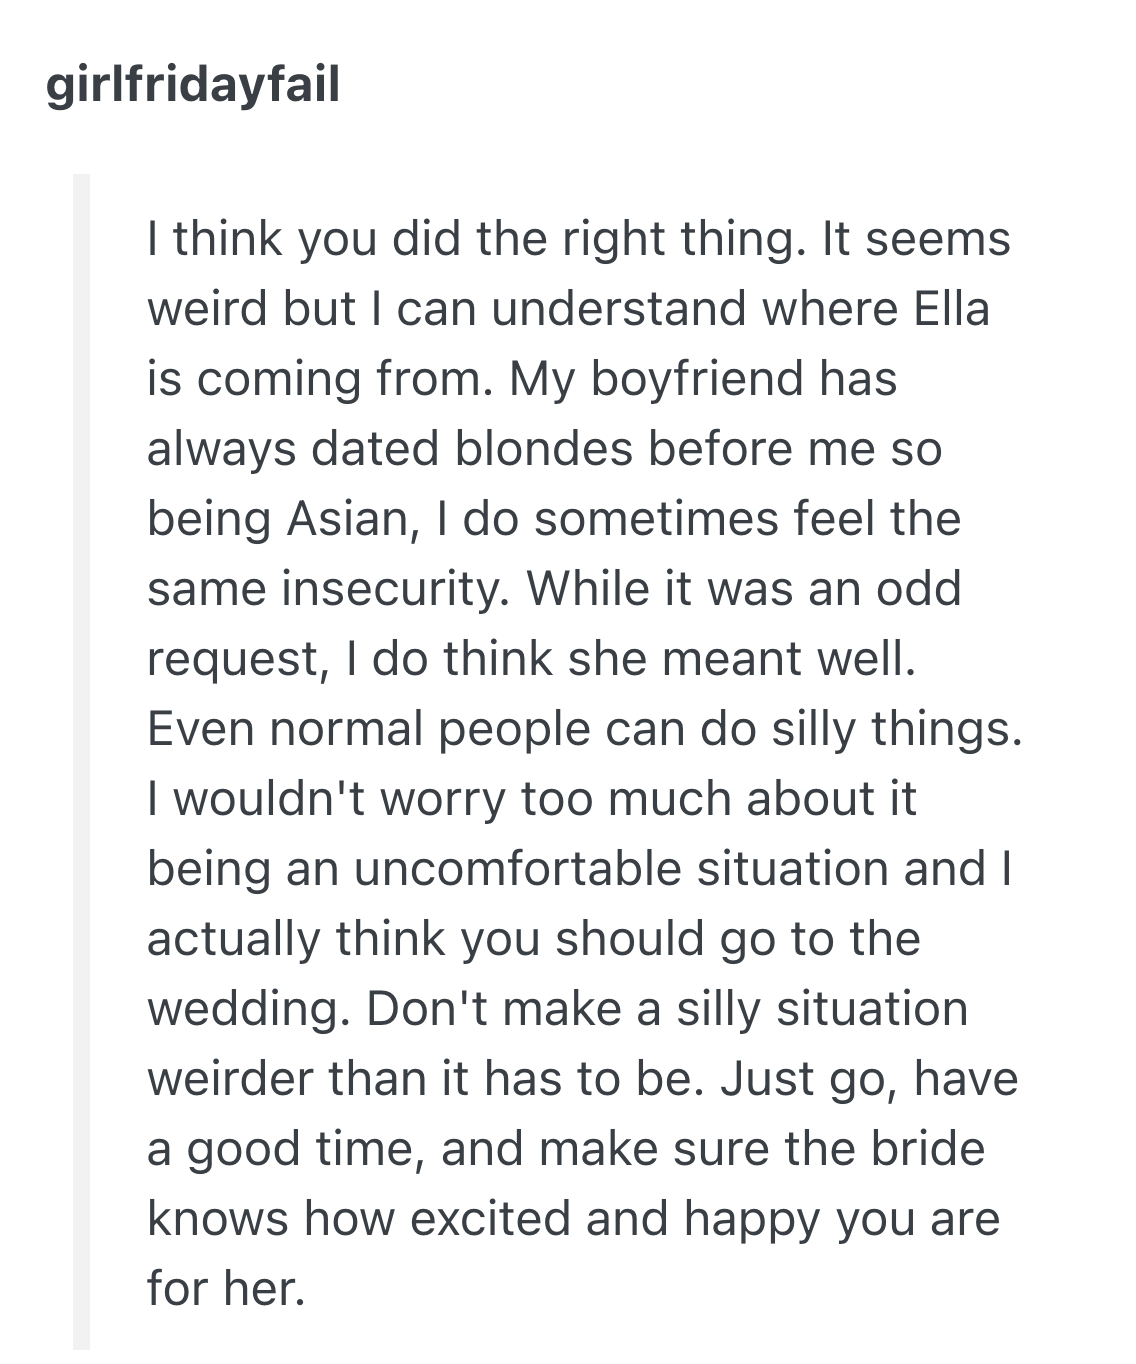Click the word "request" in the quote
Image resolution: width=1136 pixels, height=1364 pixels.
click(232, 659)
